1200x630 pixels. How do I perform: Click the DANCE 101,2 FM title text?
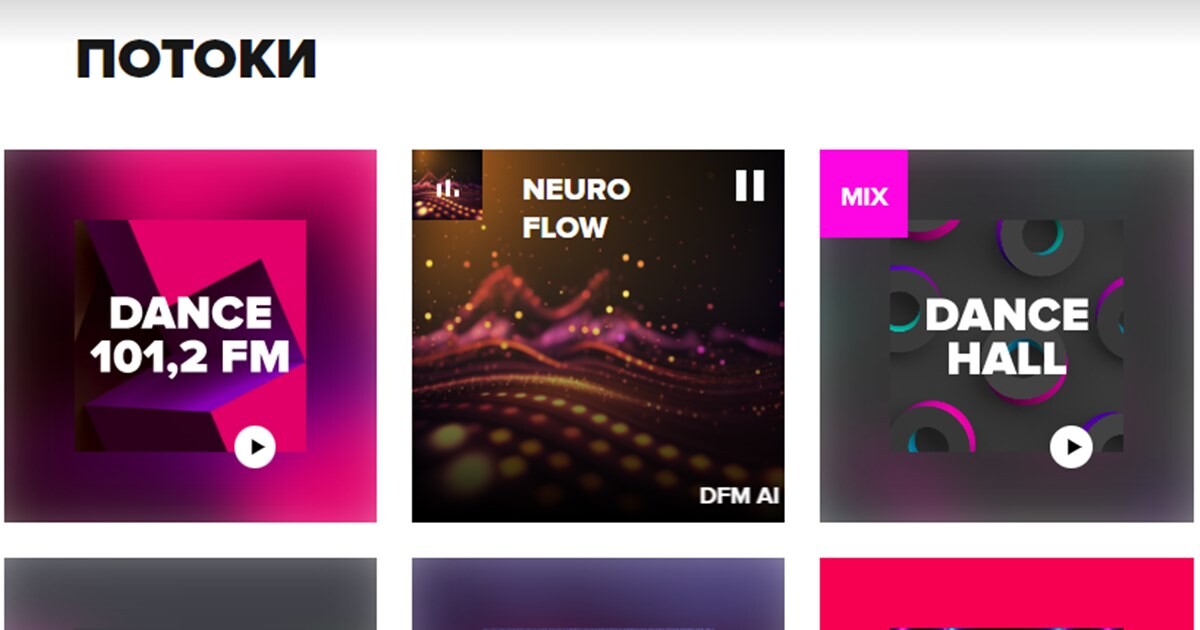190,334
